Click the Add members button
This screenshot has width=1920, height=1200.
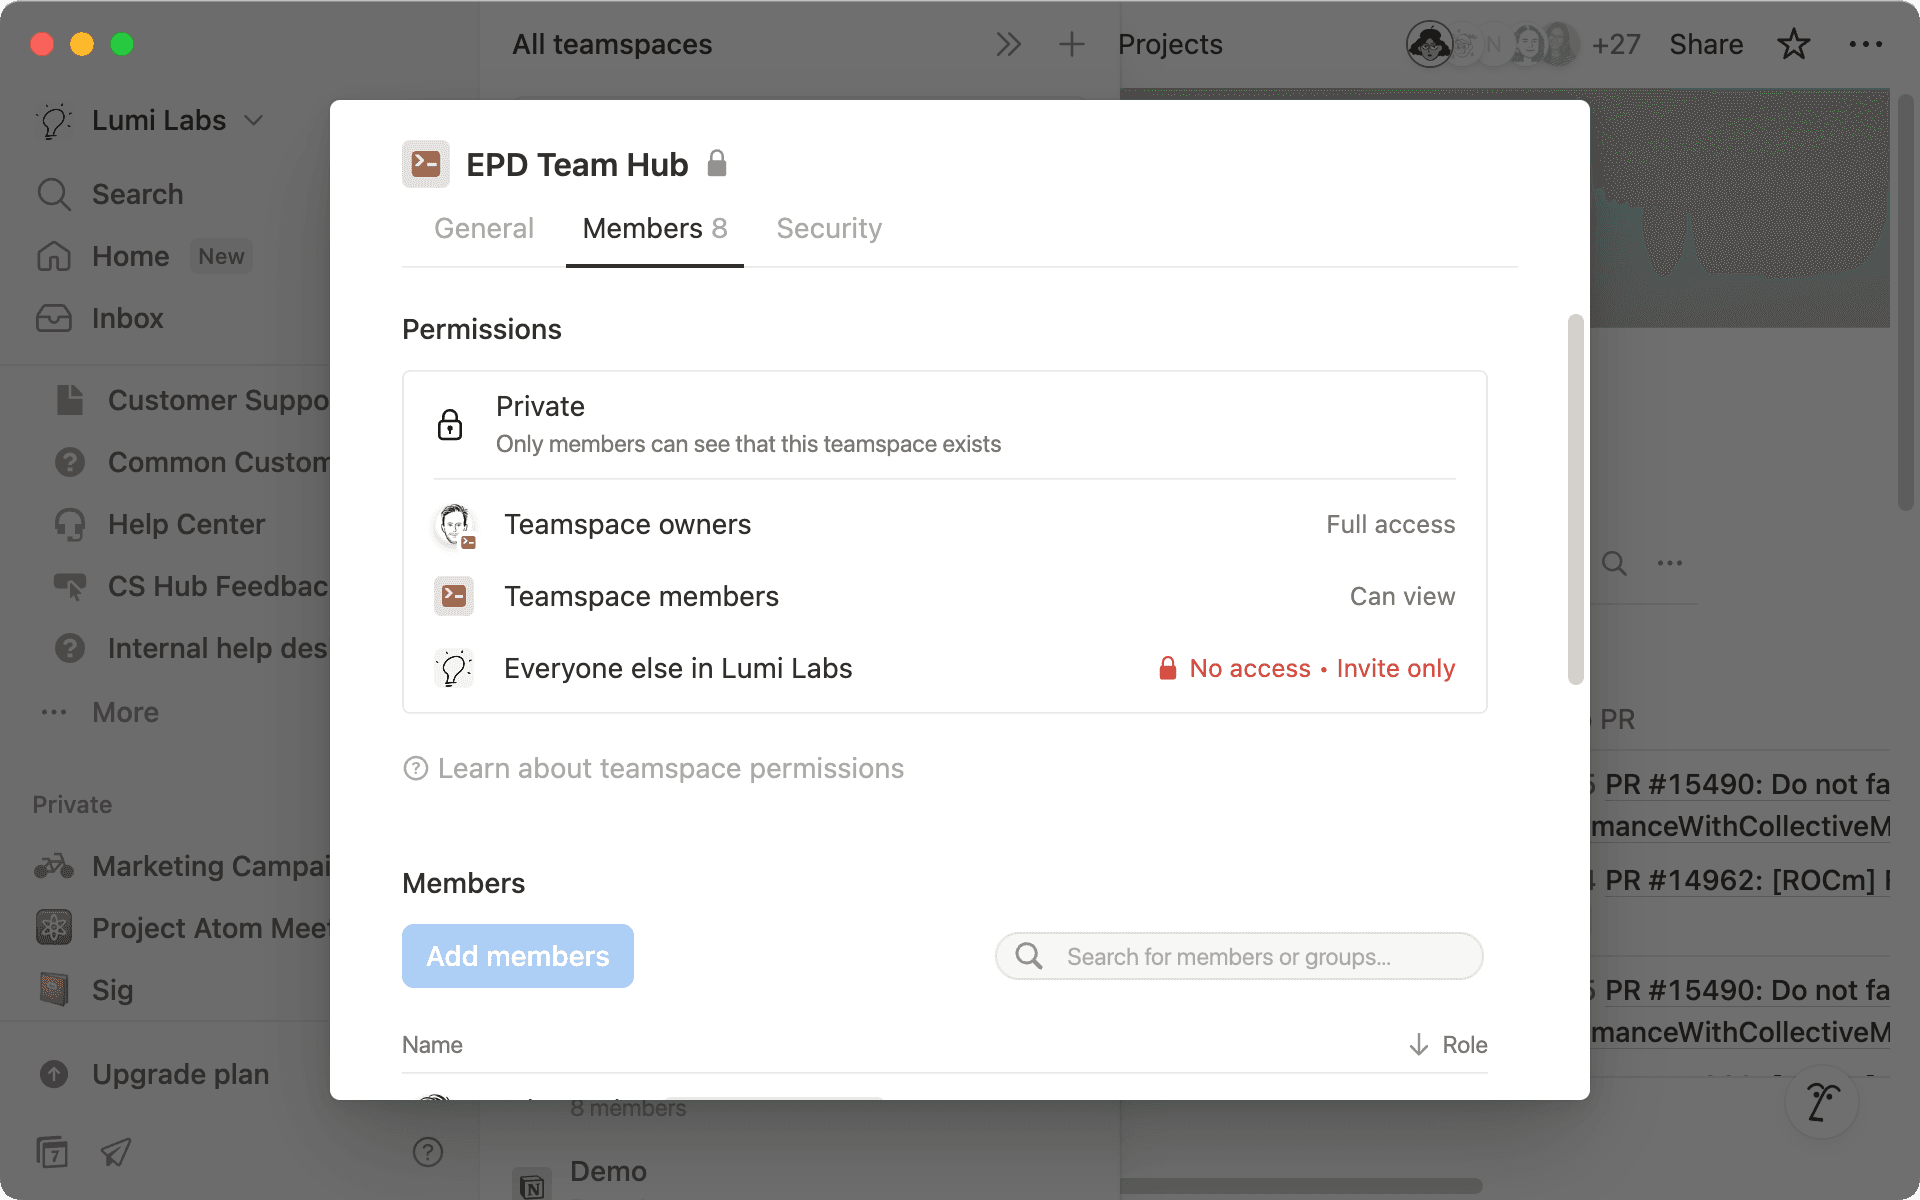(x=517, y=956)
